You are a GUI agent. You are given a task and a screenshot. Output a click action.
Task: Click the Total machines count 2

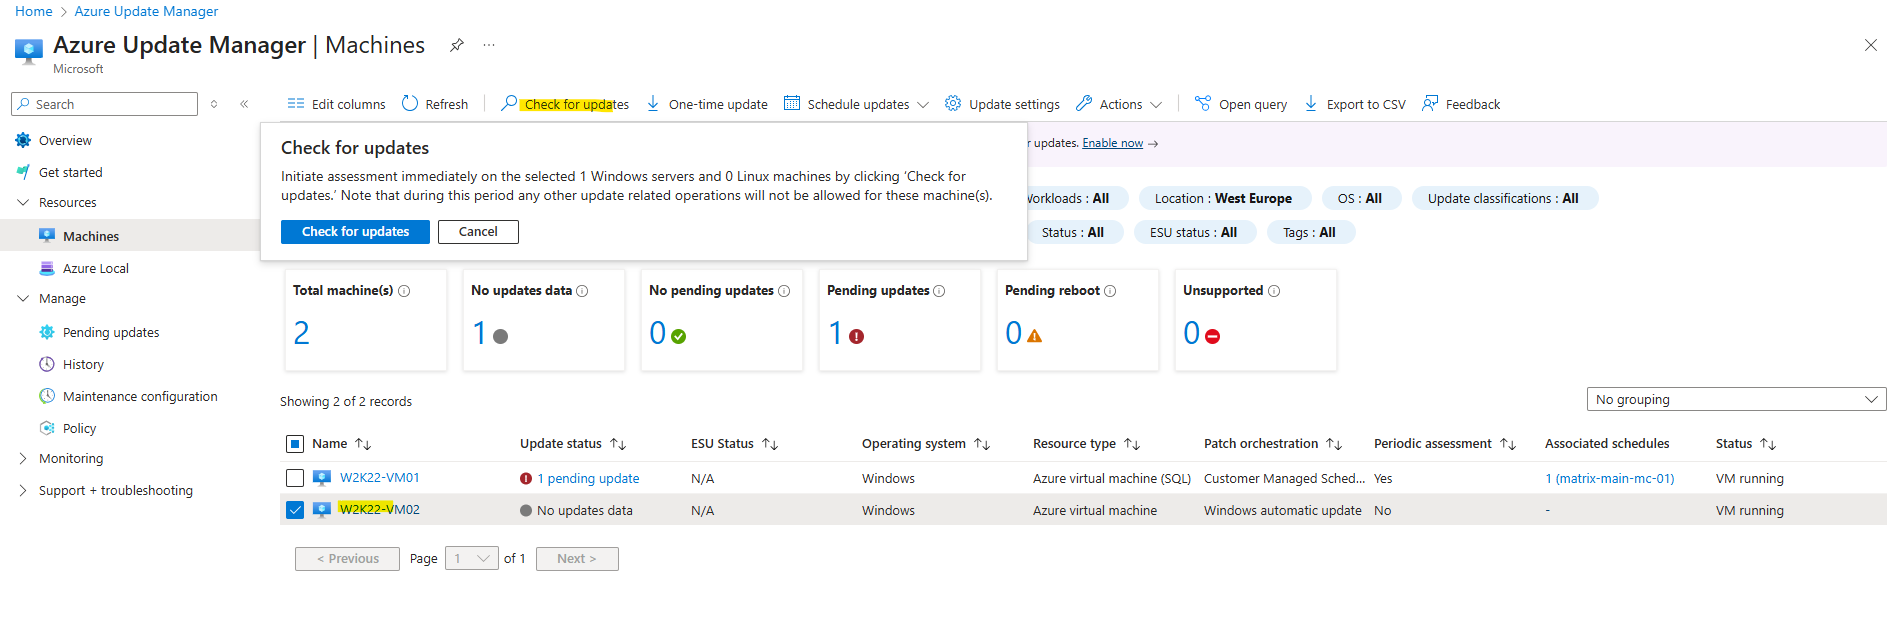[302, 333]
